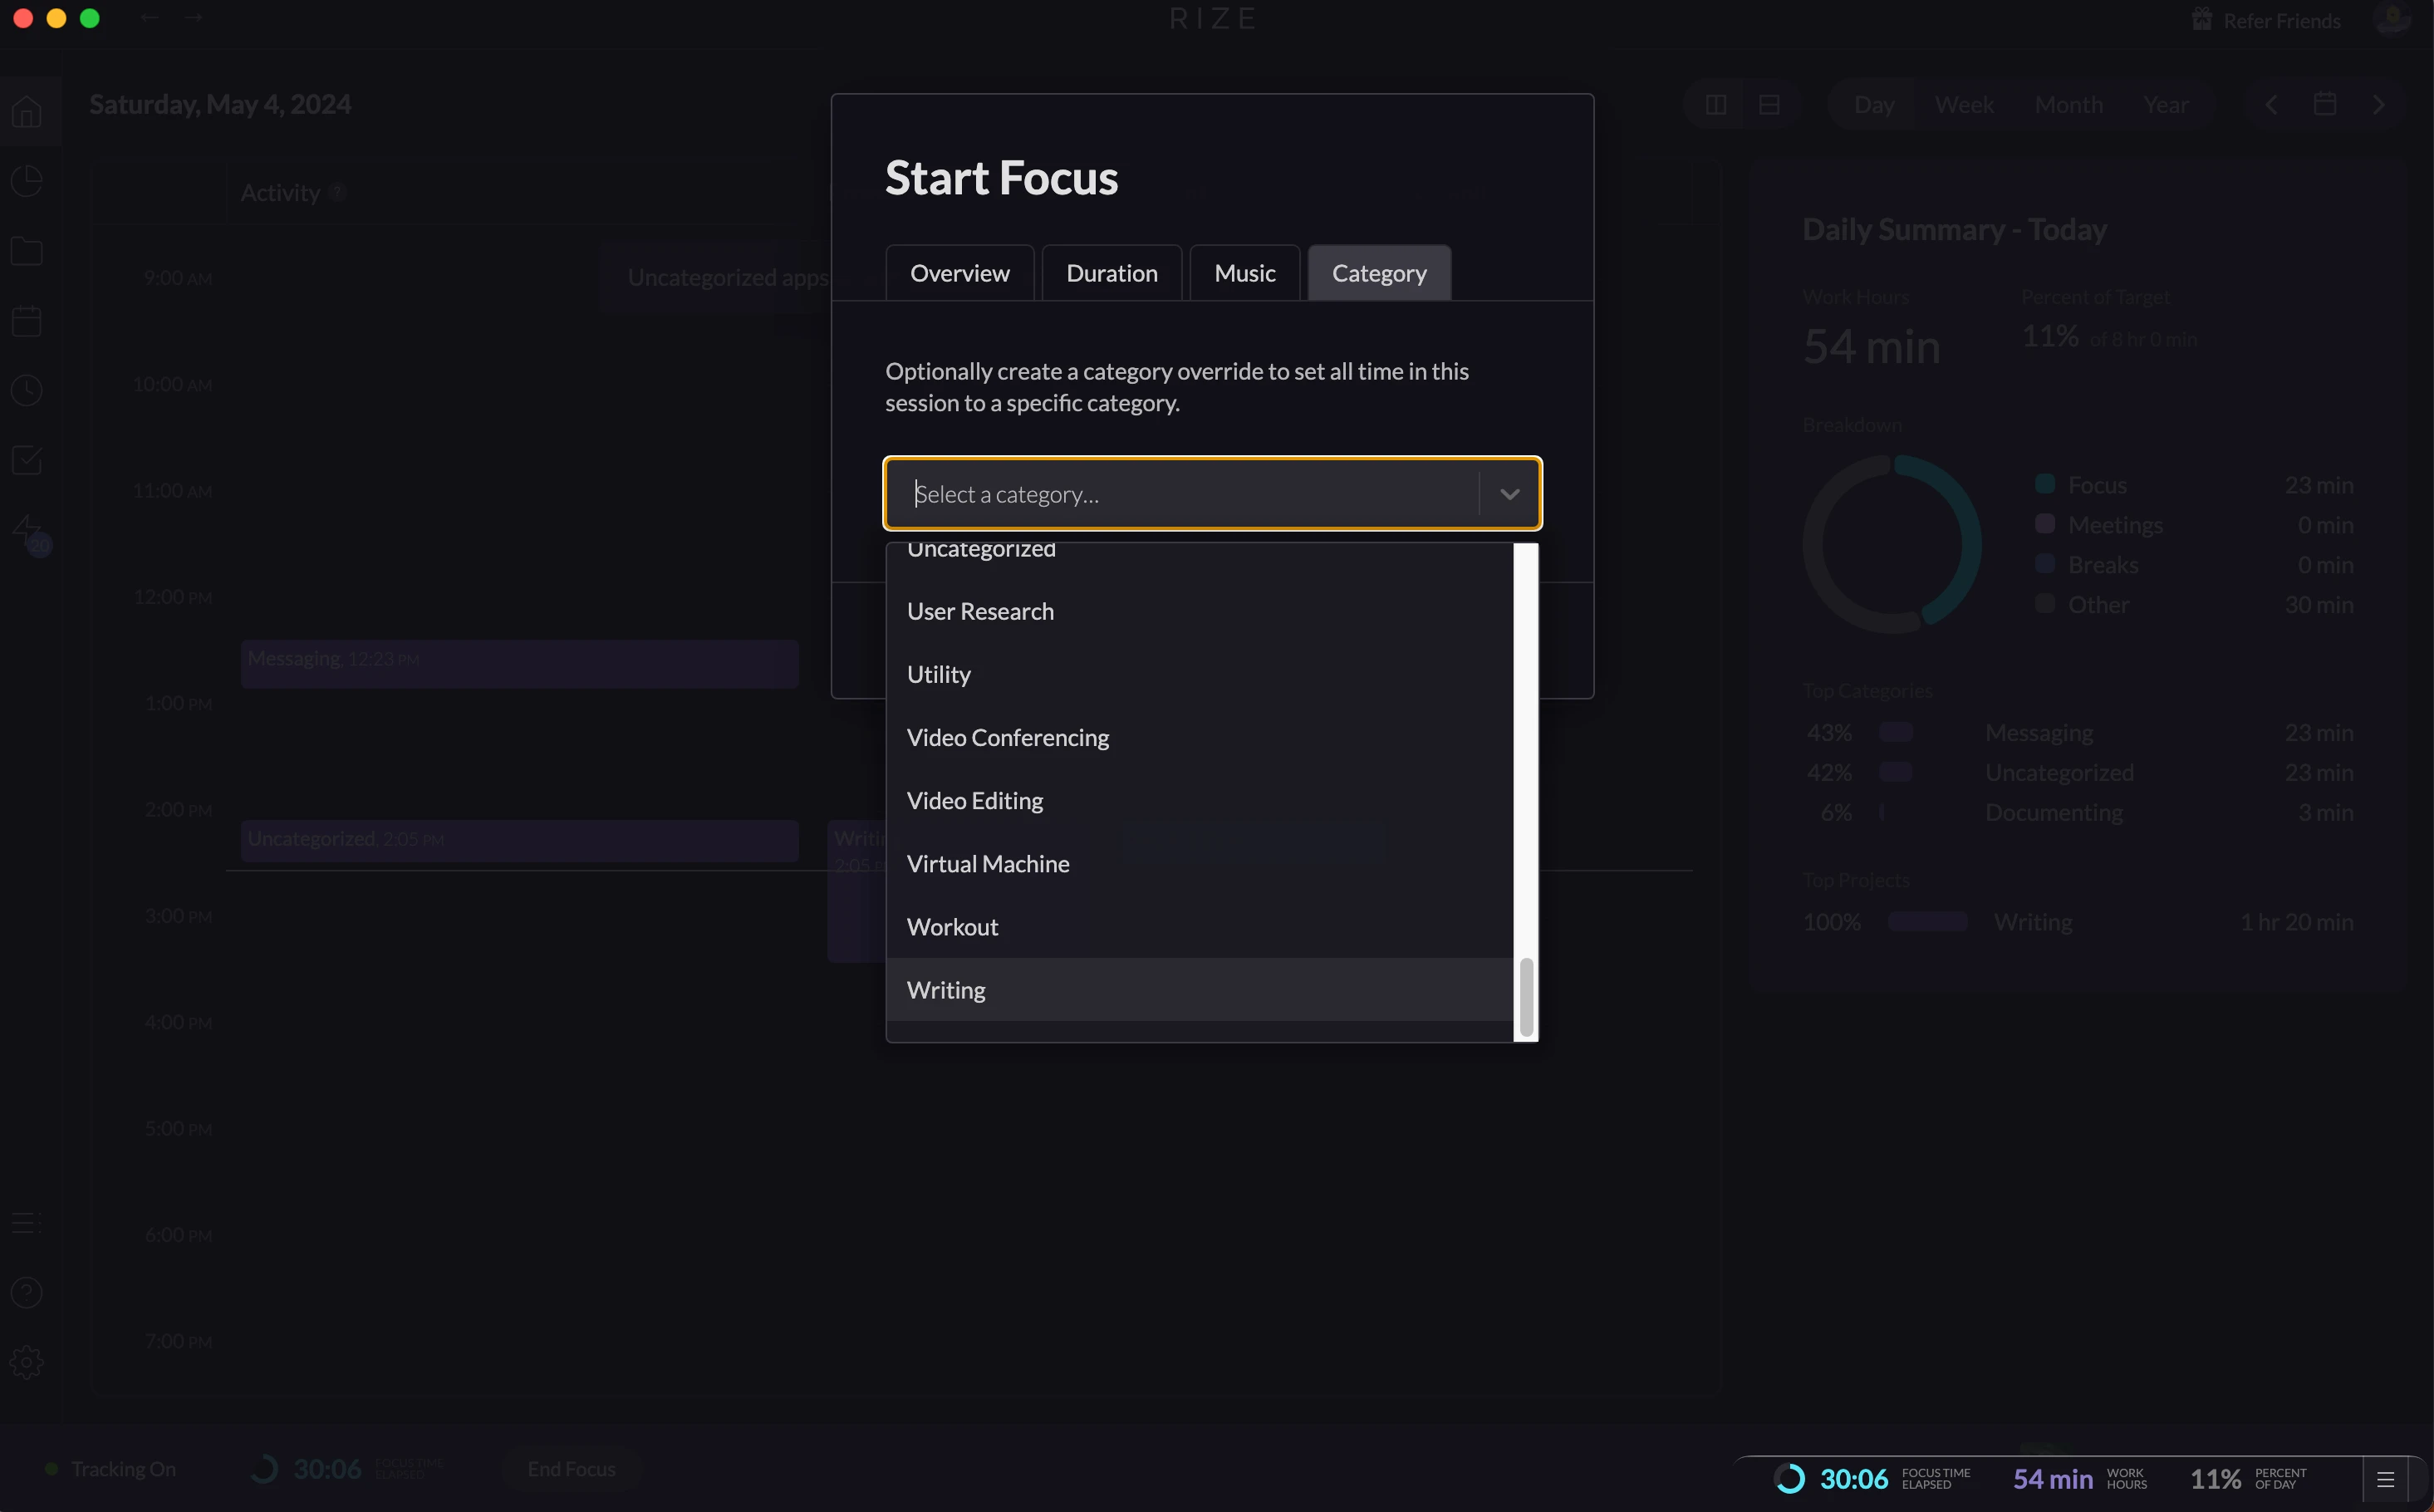Open the Music tab
The height and width of the screenshot is (1512, 2434).
1244,273
